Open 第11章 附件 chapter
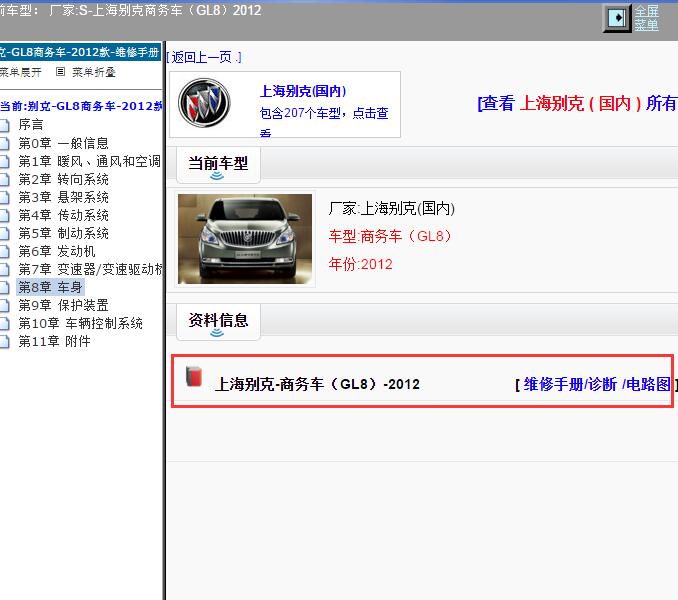This screenshot has width=678, height=600. [x=54, y=341]
